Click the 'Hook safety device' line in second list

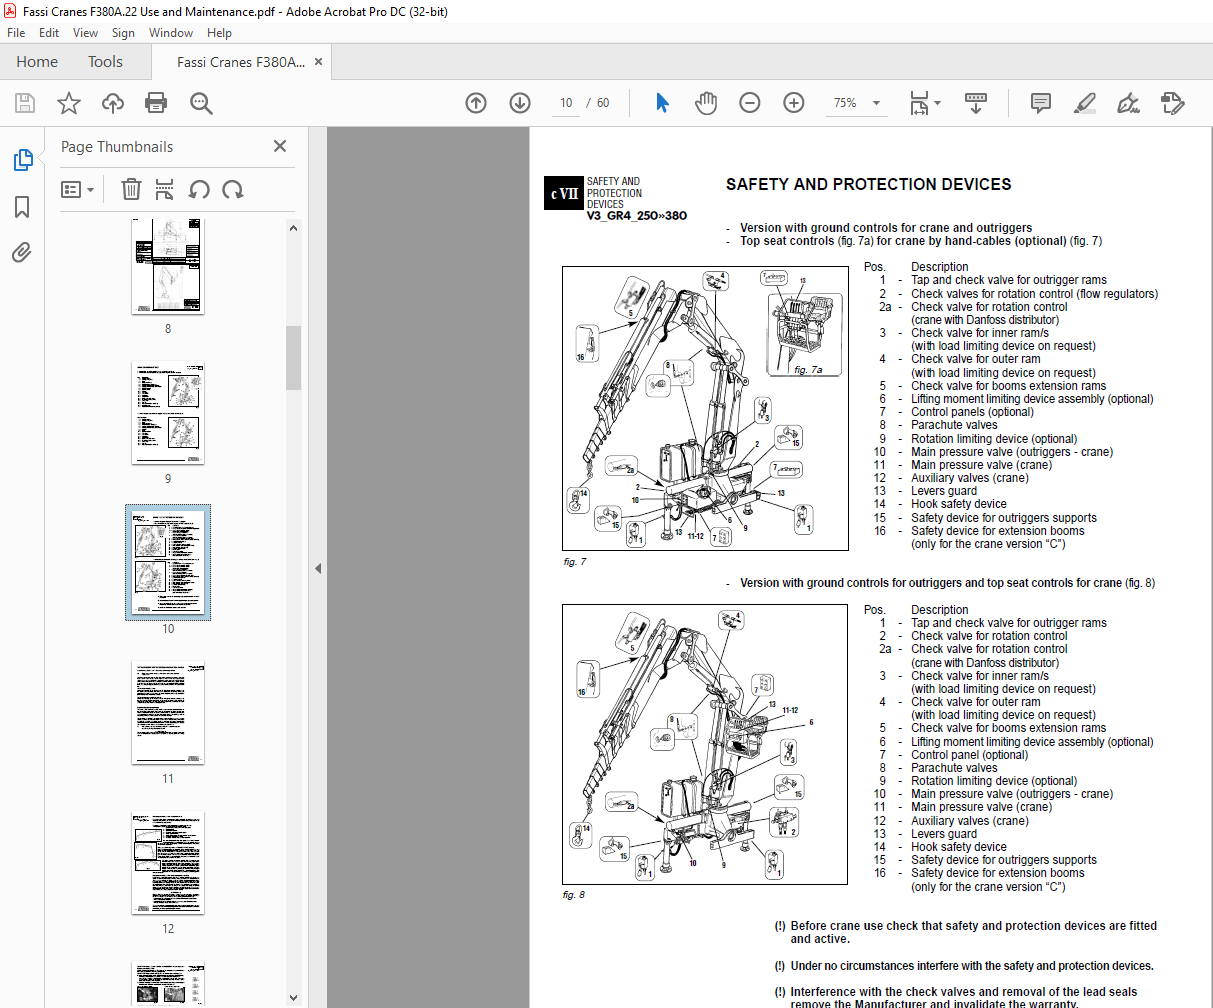point(959,847)
